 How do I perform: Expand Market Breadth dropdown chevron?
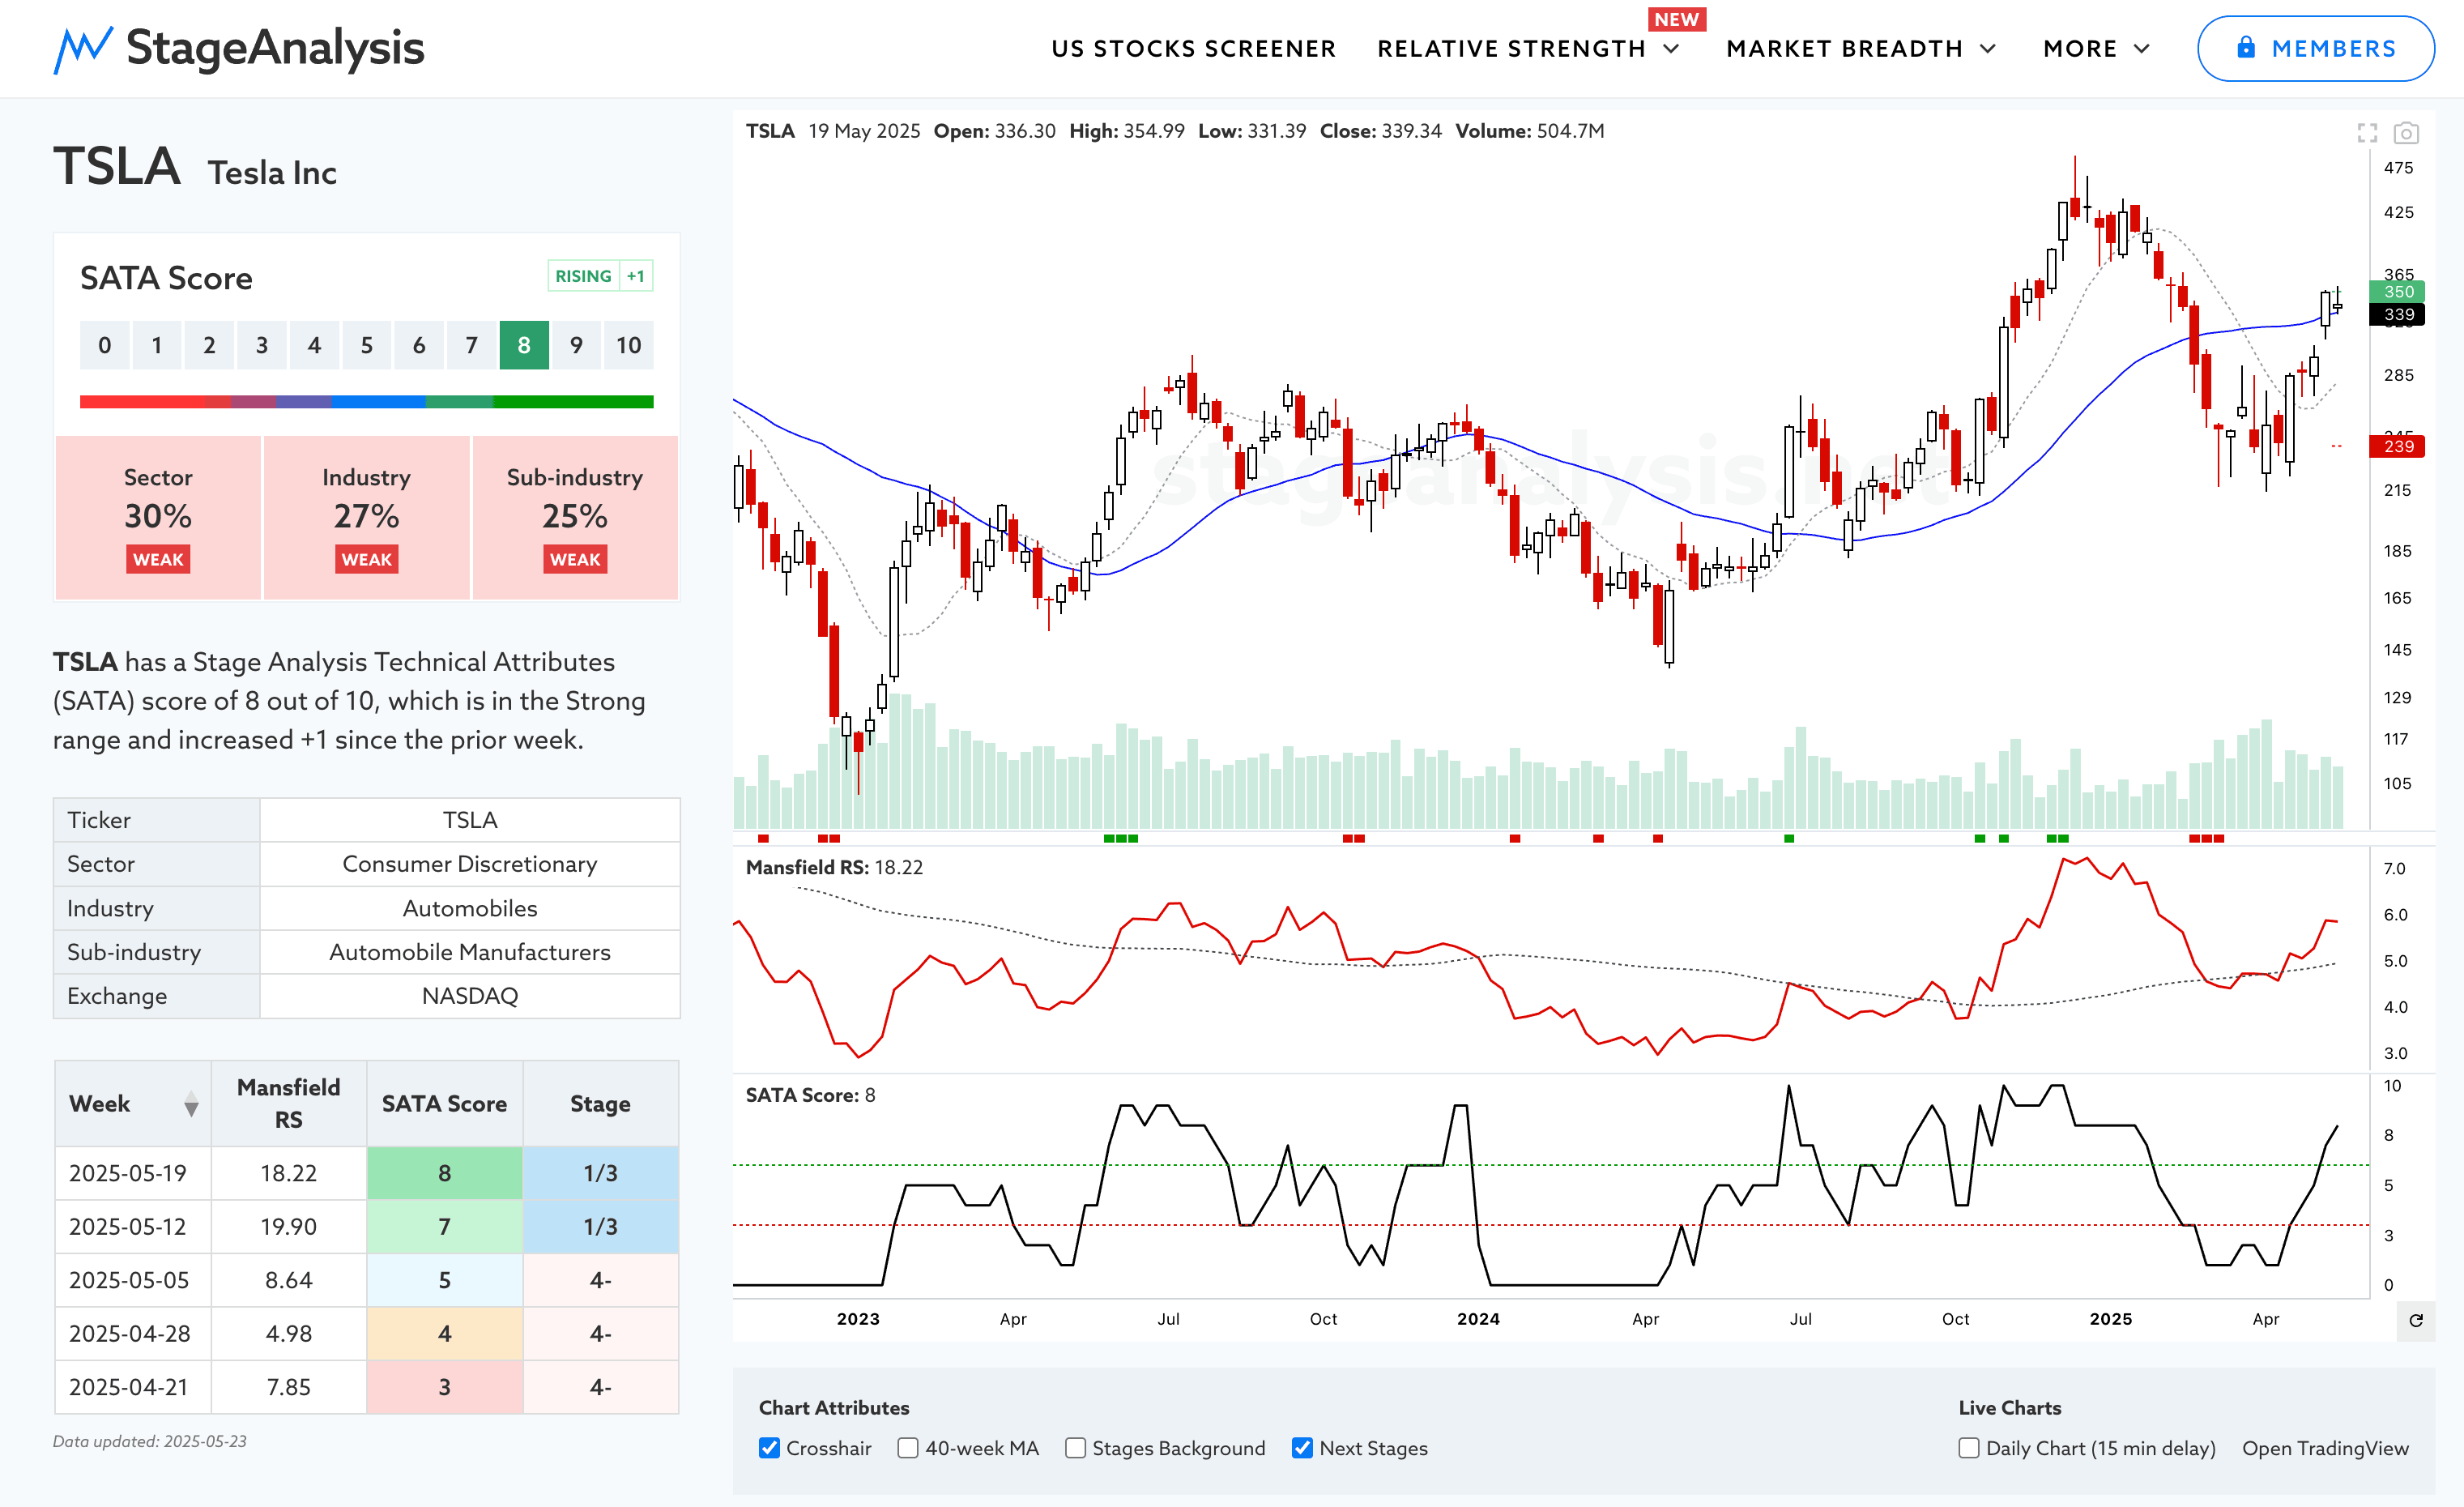coord(1988,49)
